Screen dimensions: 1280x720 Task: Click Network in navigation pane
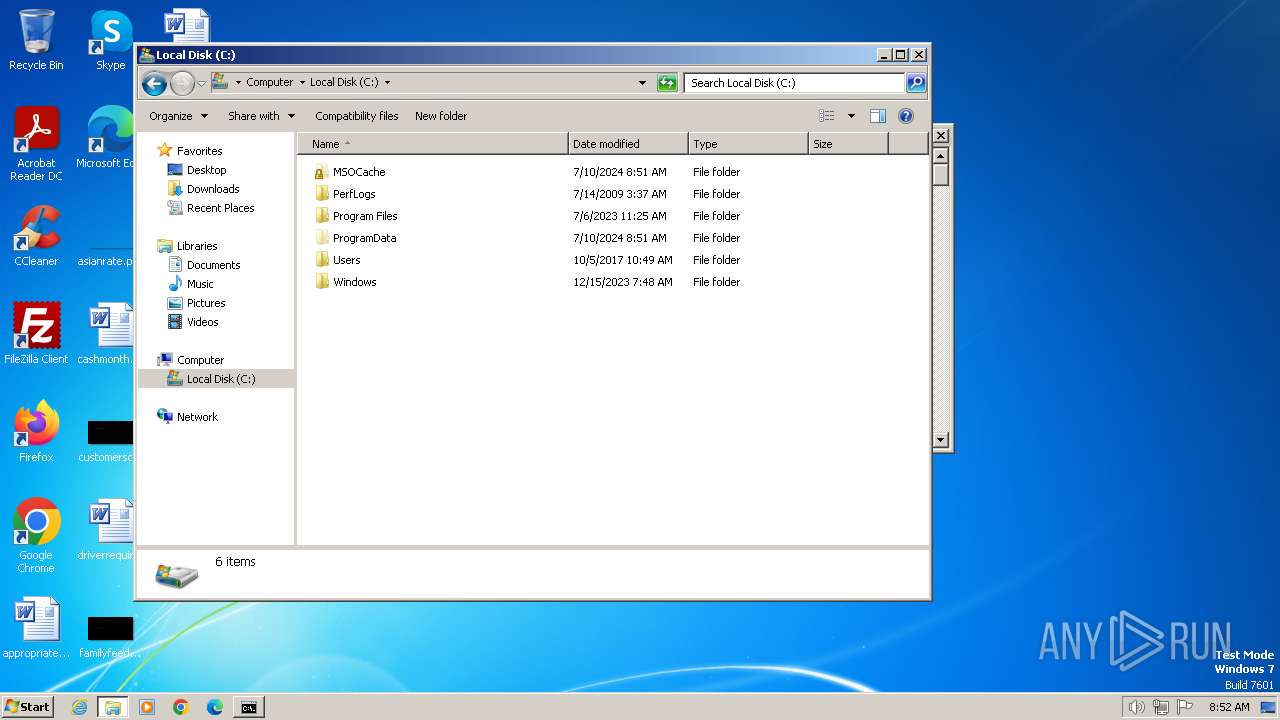197,417
